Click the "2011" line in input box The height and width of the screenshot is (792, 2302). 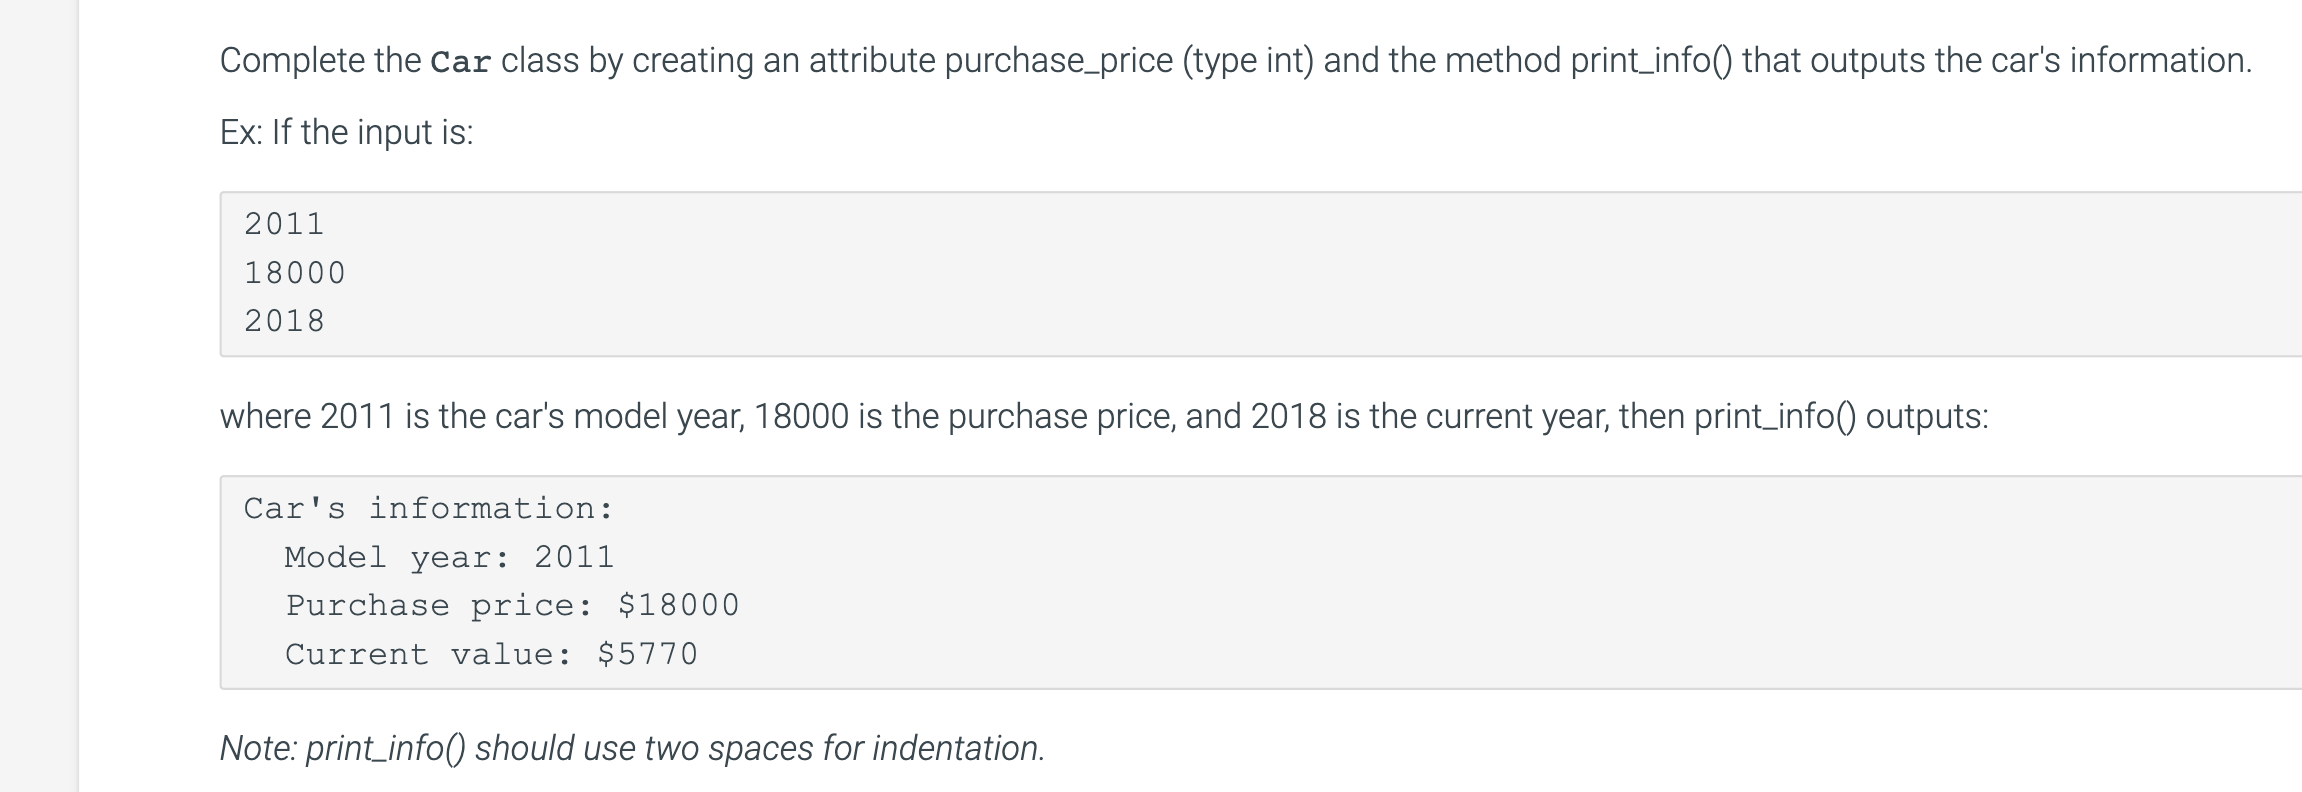pyautogui.click(x=284, y=224)
